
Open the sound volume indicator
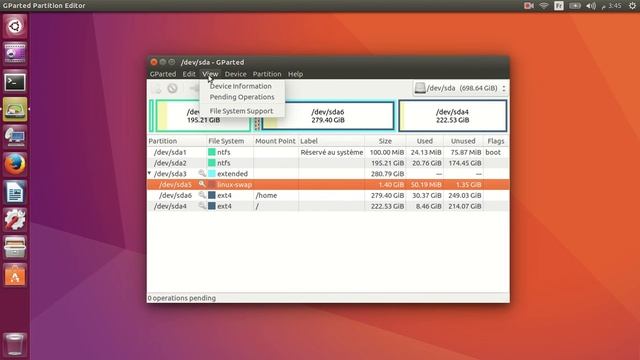click(591, 6)
